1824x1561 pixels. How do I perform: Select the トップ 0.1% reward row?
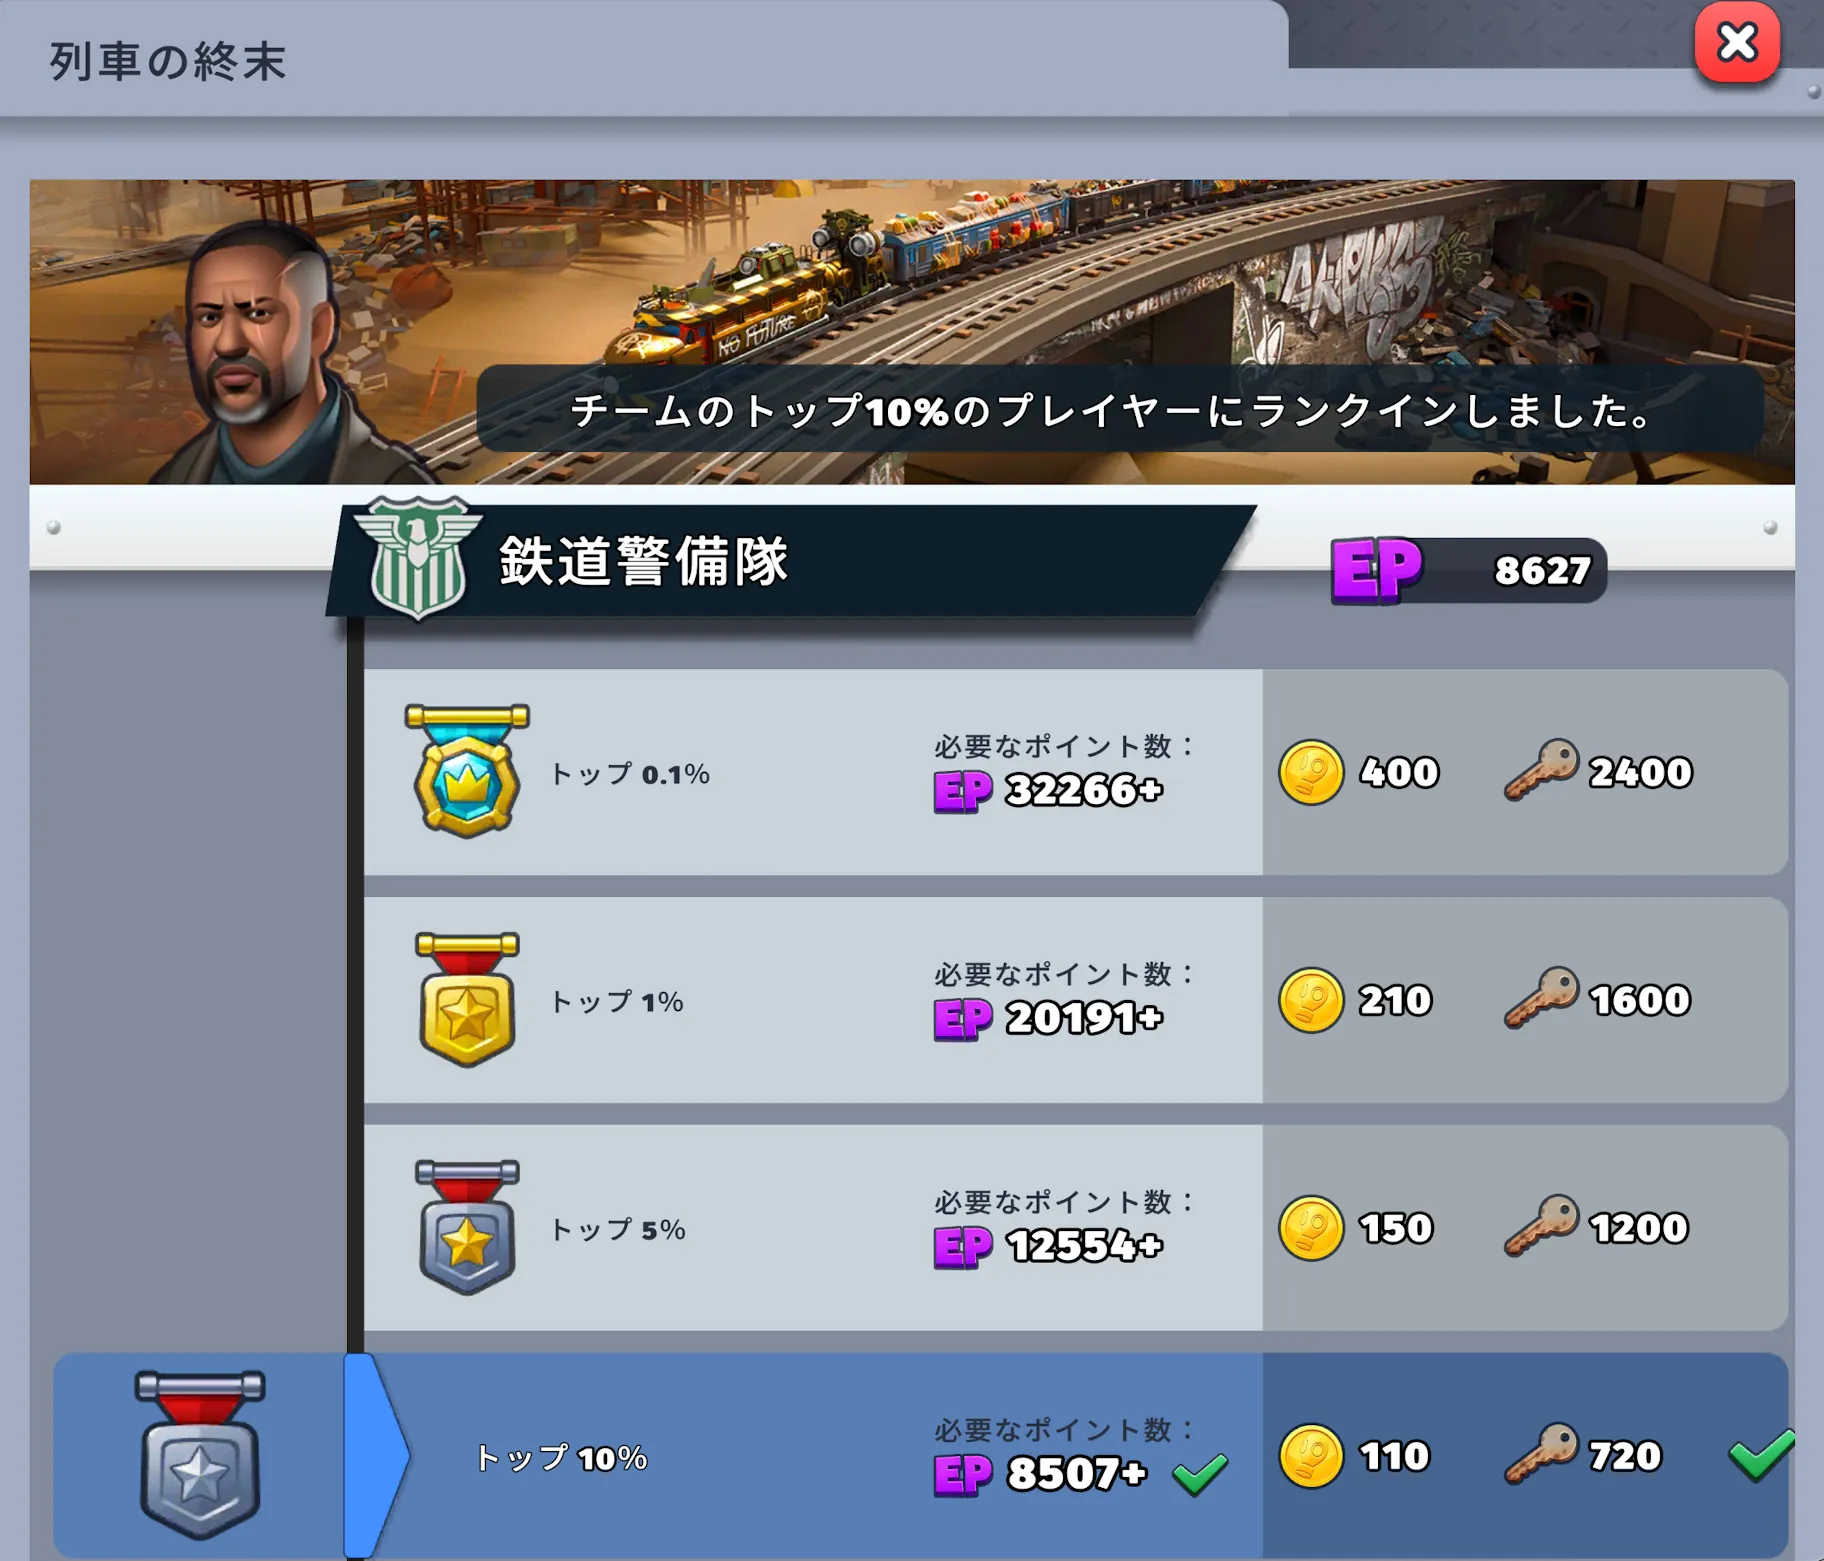[x=1075, y=772]
